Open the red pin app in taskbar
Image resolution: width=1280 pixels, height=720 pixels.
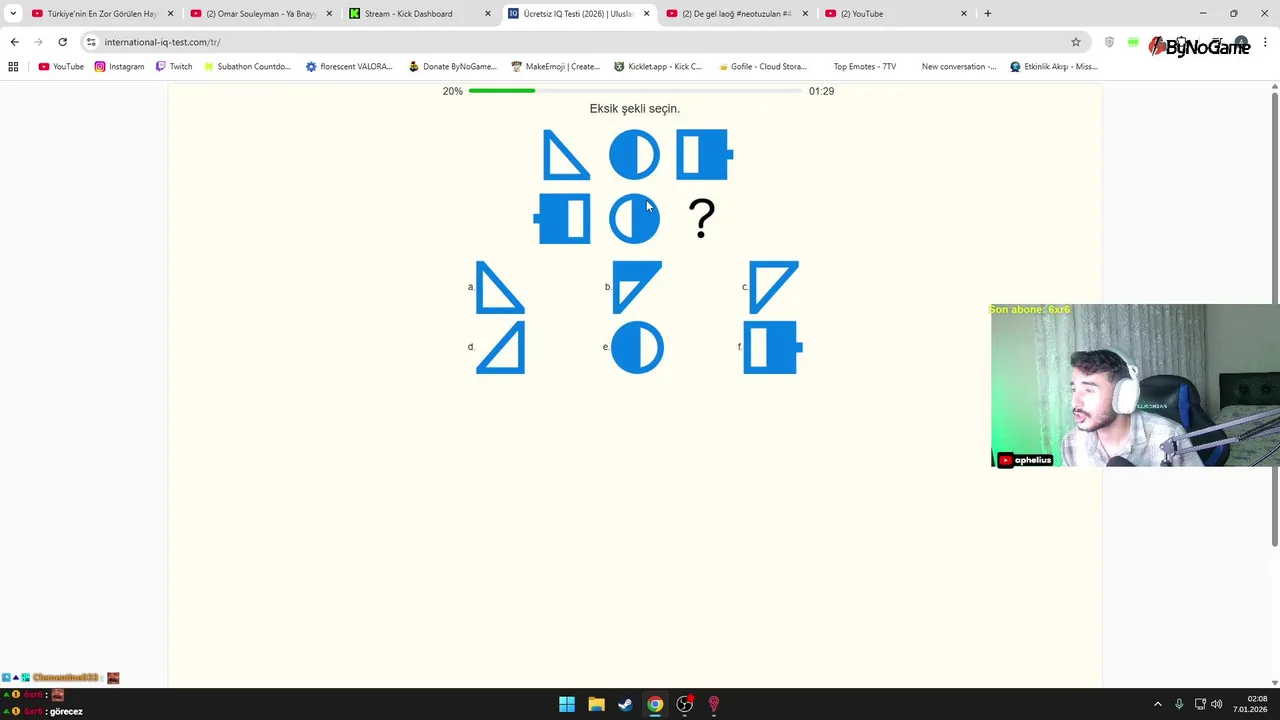(713, 704)
